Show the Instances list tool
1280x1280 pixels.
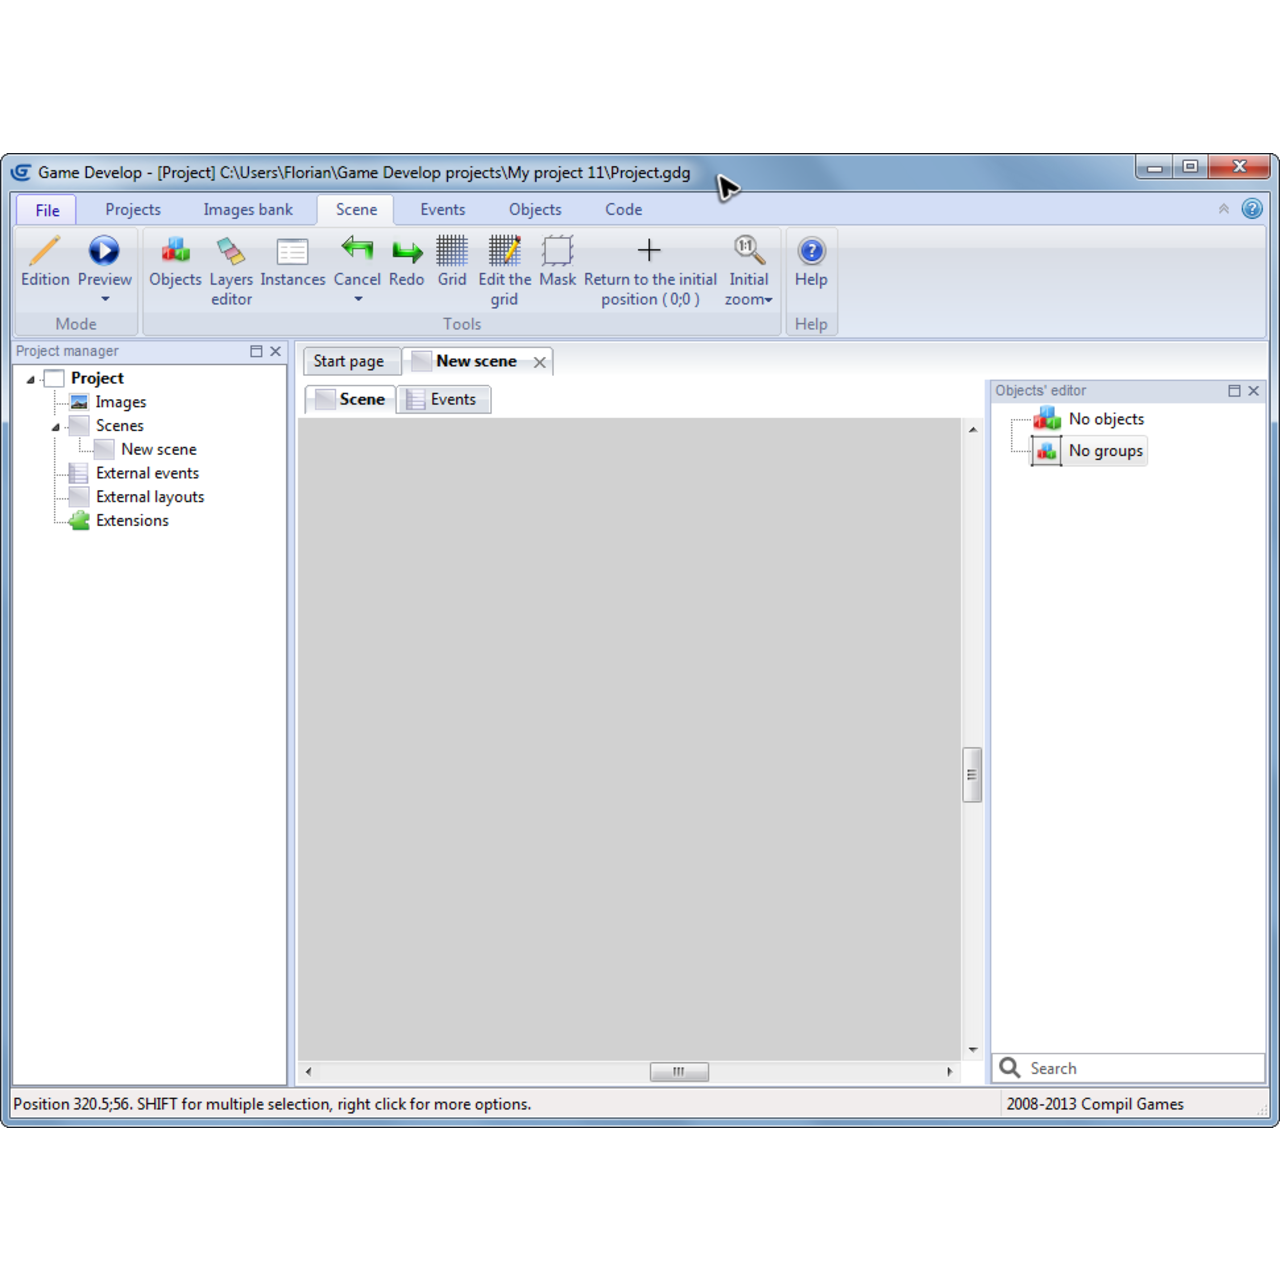292,262
